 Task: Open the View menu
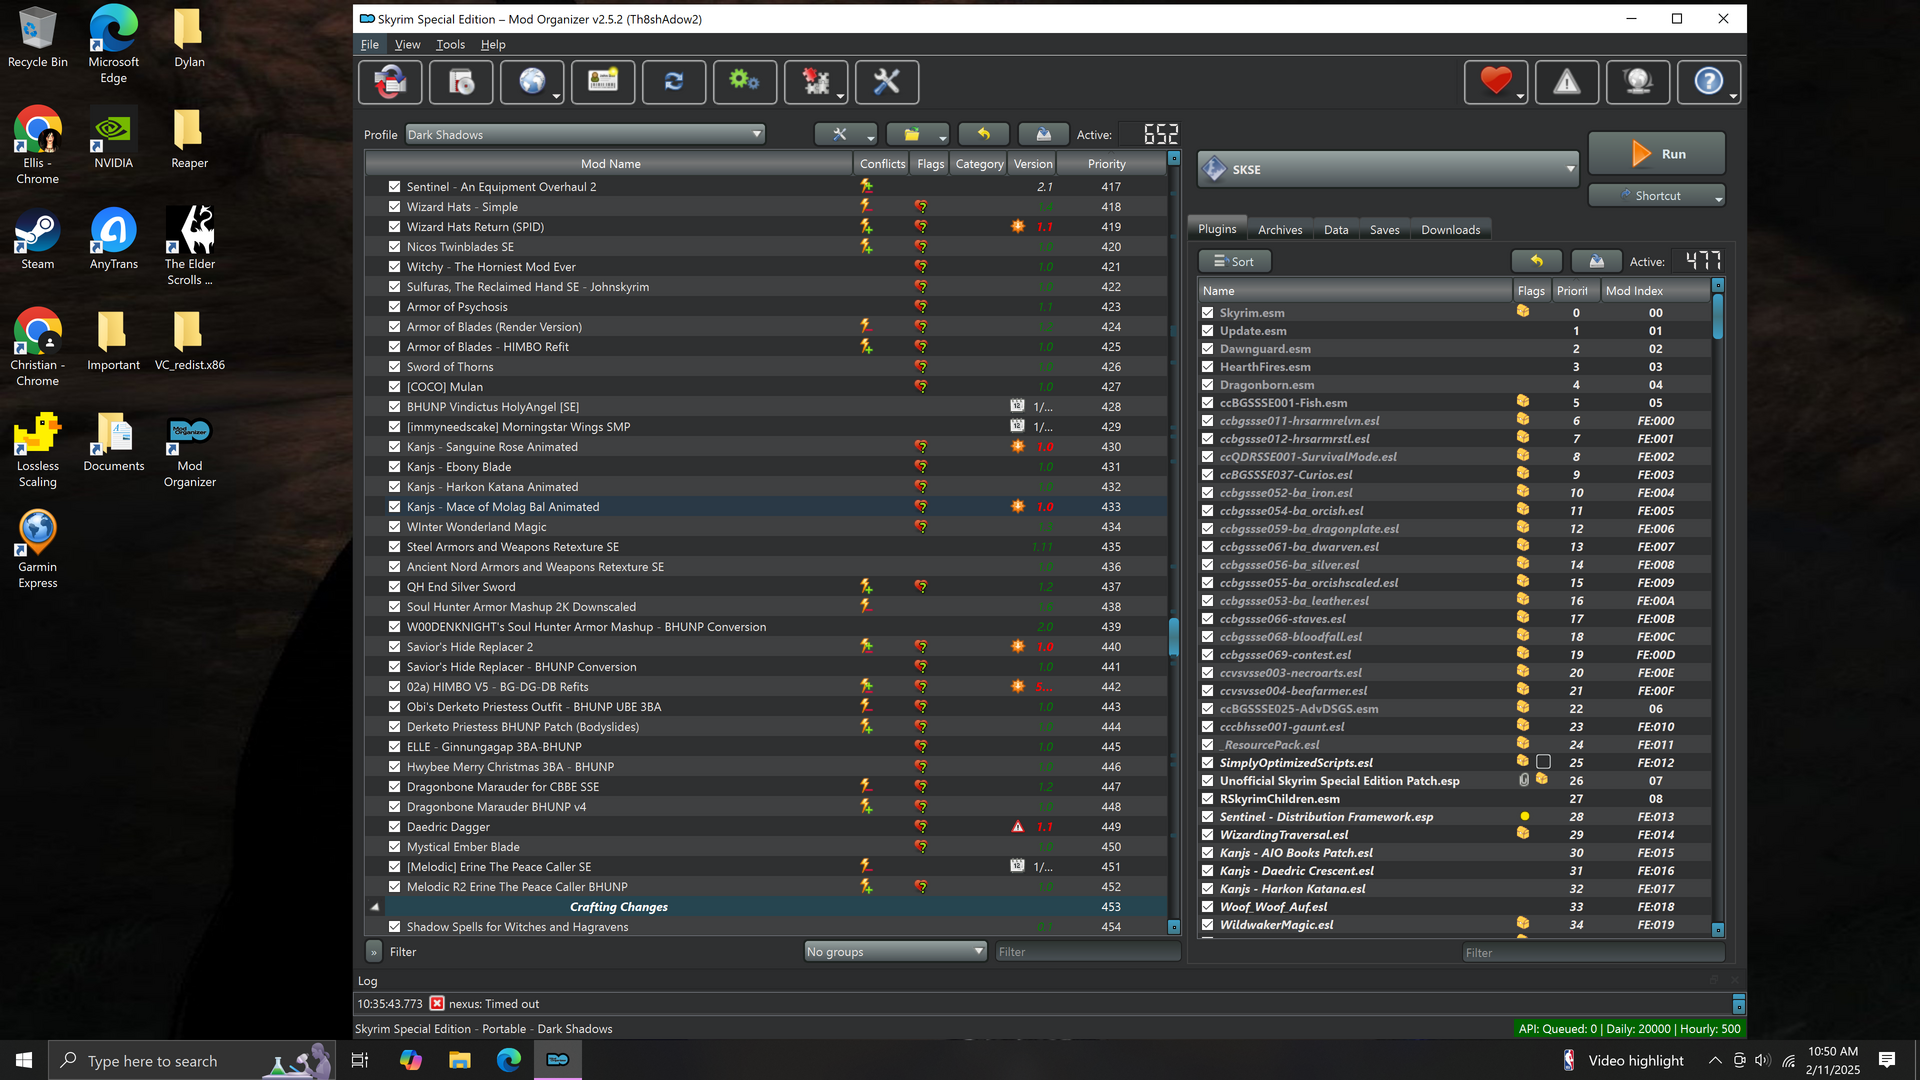tap(407, 45)
